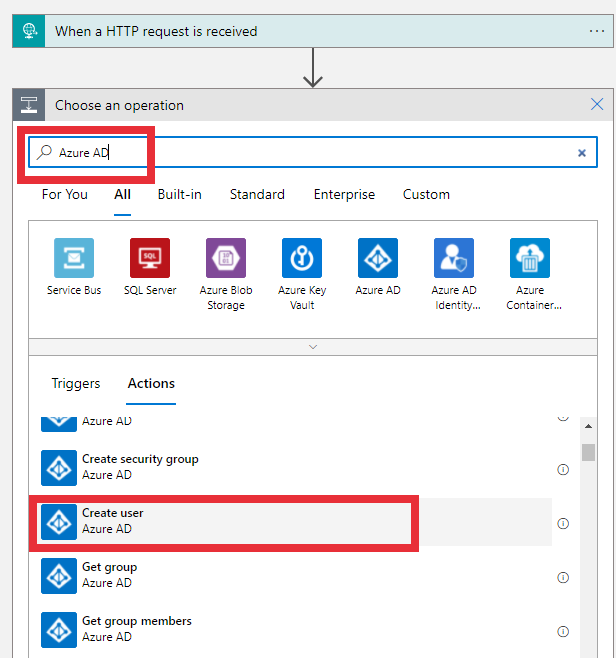Select the Actions tab

pos(151,383)
